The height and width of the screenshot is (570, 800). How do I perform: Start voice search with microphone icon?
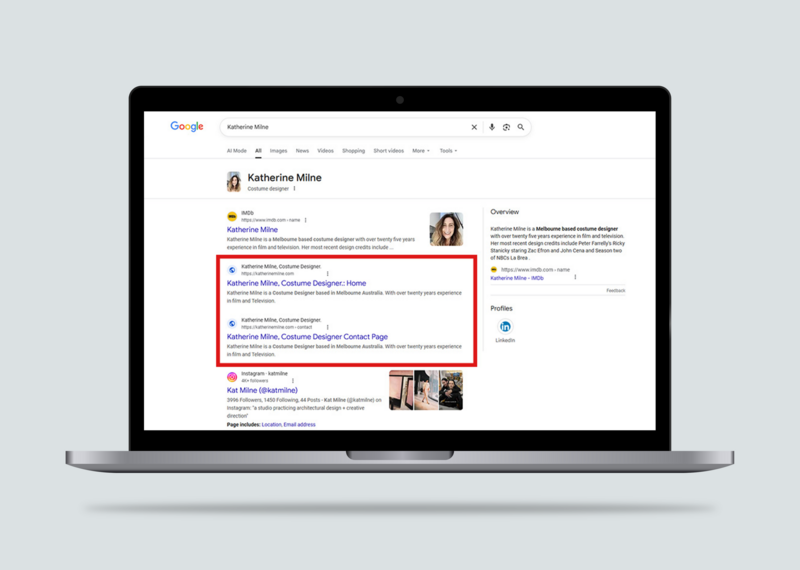click(x=491, y=128)
